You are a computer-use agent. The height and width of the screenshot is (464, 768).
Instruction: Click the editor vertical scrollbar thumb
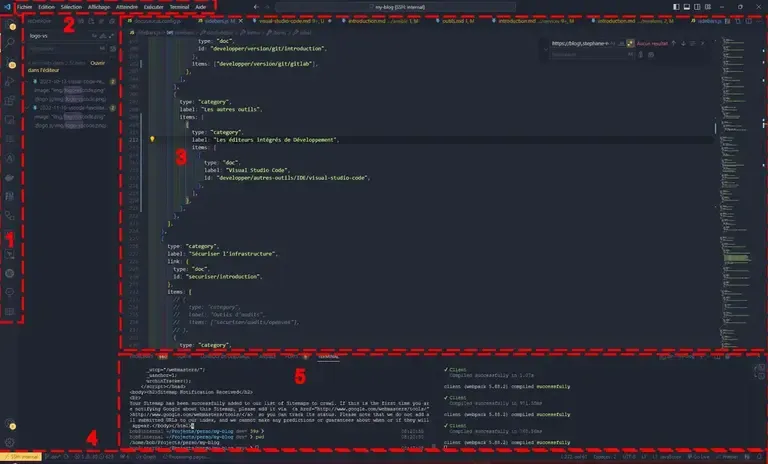coord(716,128)
